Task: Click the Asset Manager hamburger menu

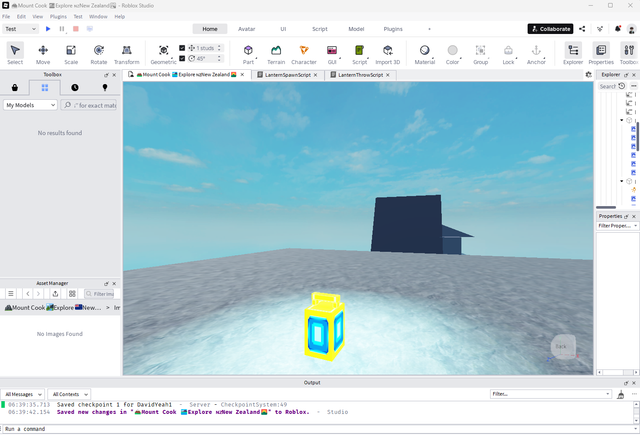Action: click(11, 294)
